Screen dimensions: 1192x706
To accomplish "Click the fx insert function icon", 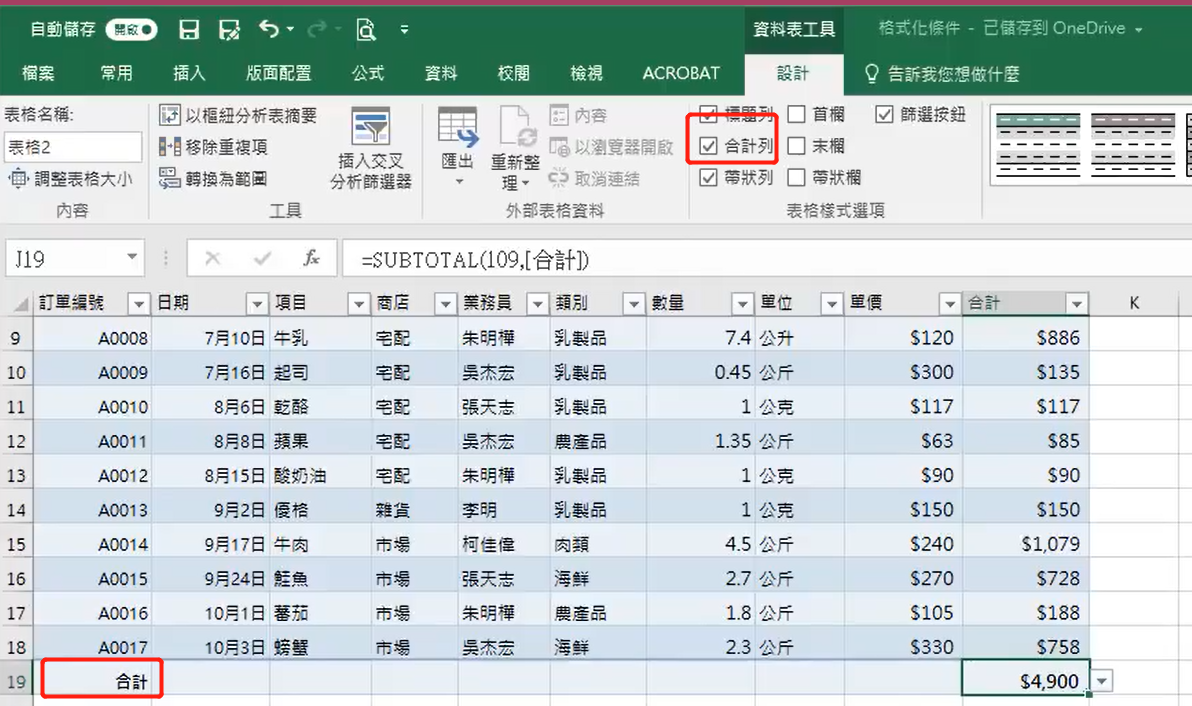I will pos(311,258).
